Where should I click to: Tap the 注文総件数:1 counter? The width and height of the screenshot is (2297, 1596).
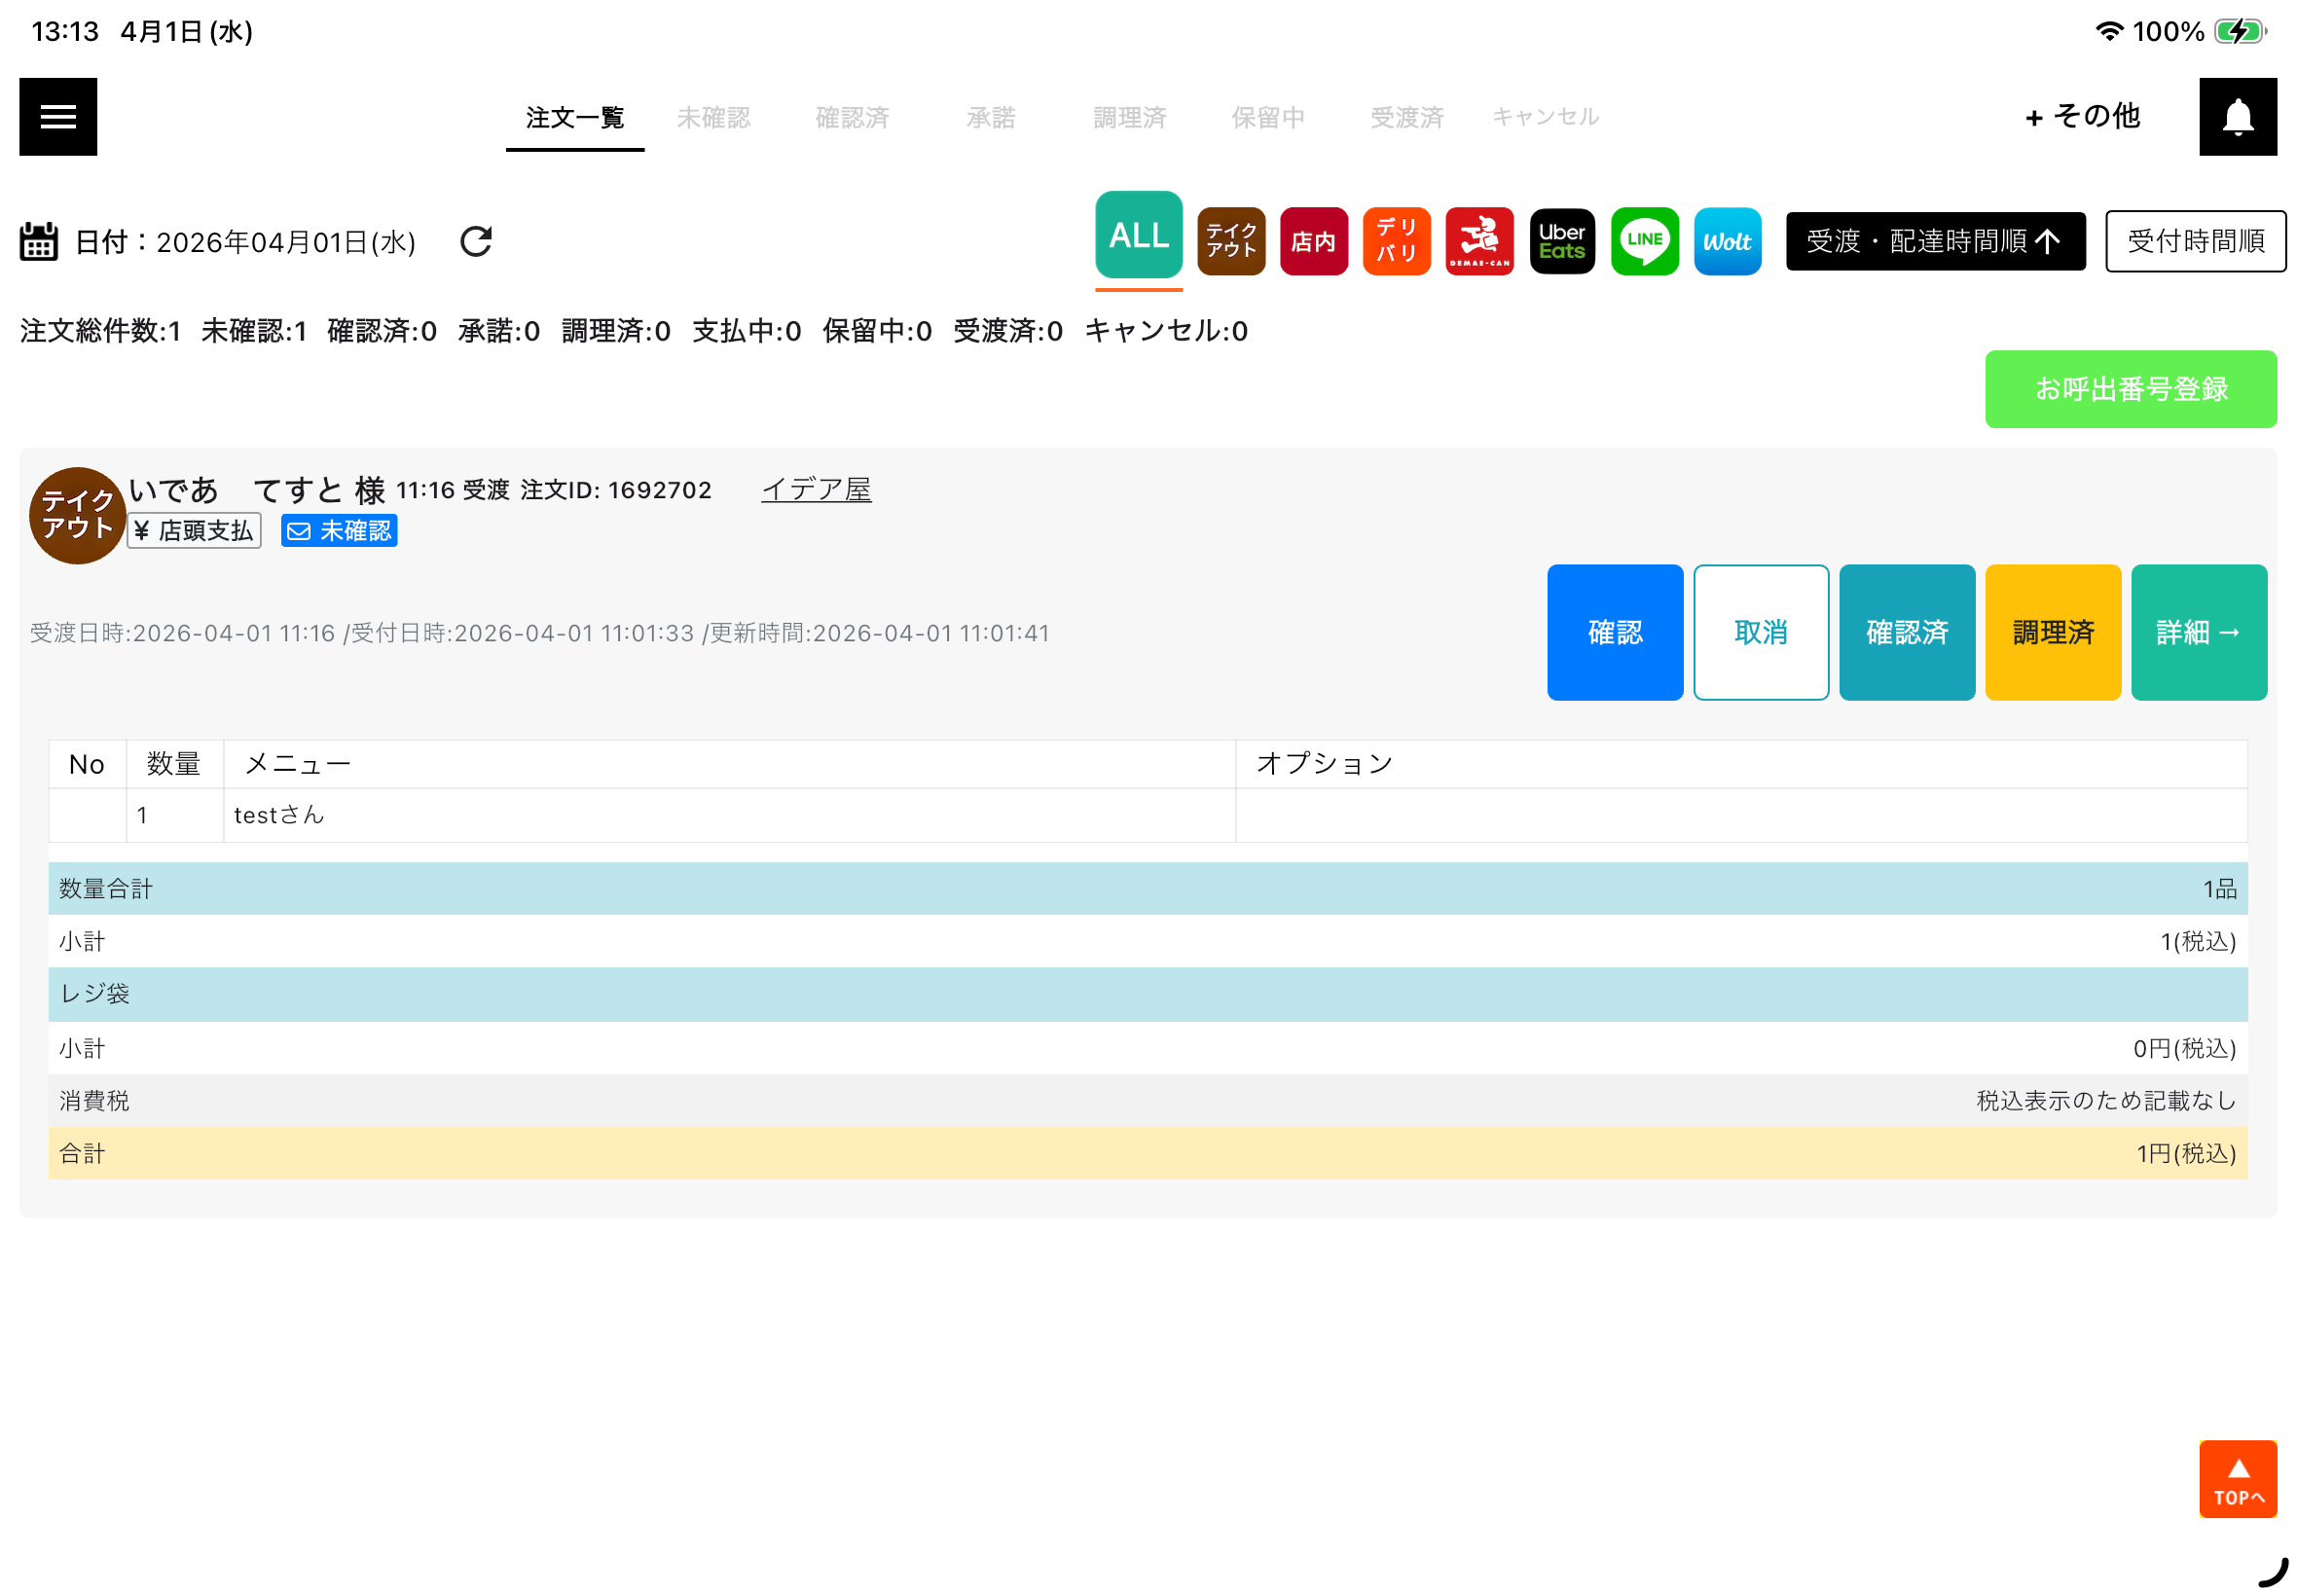tap(101, 331)
